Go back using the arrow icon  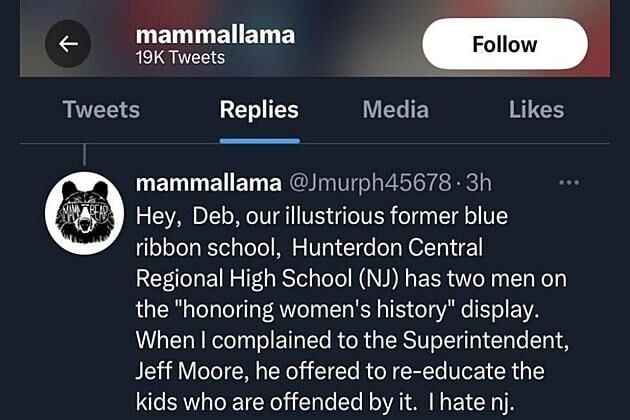pyautogui.click(x=69, y=44)
